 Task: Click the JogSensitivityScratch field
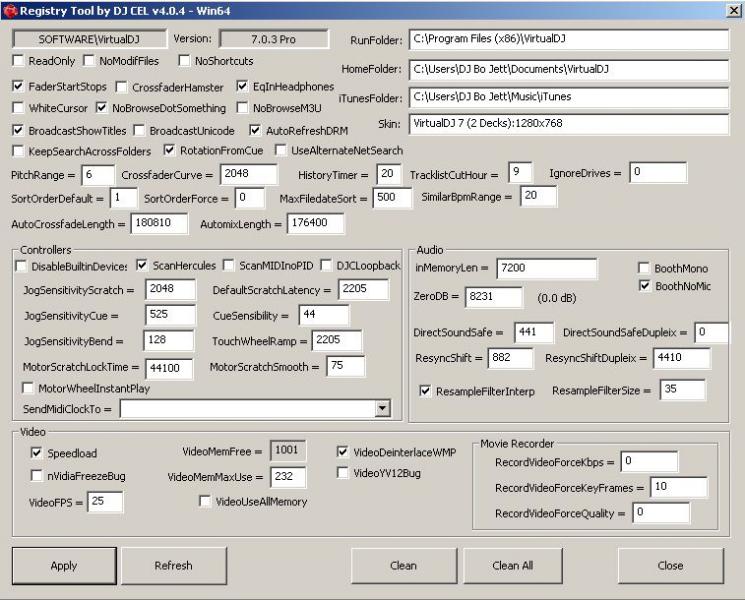171,289
